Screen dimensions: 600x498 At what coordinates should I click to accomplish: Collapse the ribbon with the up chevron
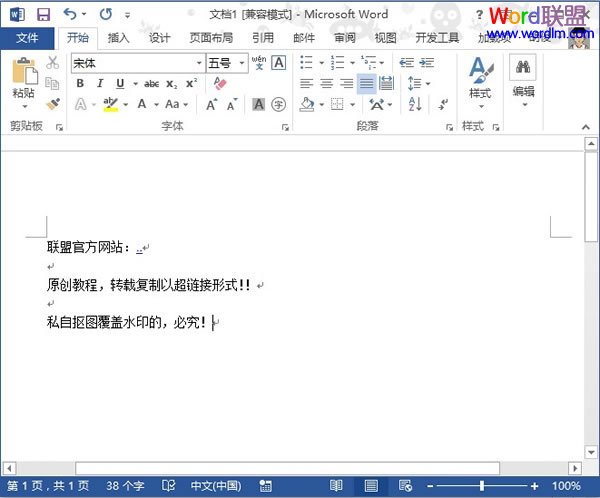586,127
